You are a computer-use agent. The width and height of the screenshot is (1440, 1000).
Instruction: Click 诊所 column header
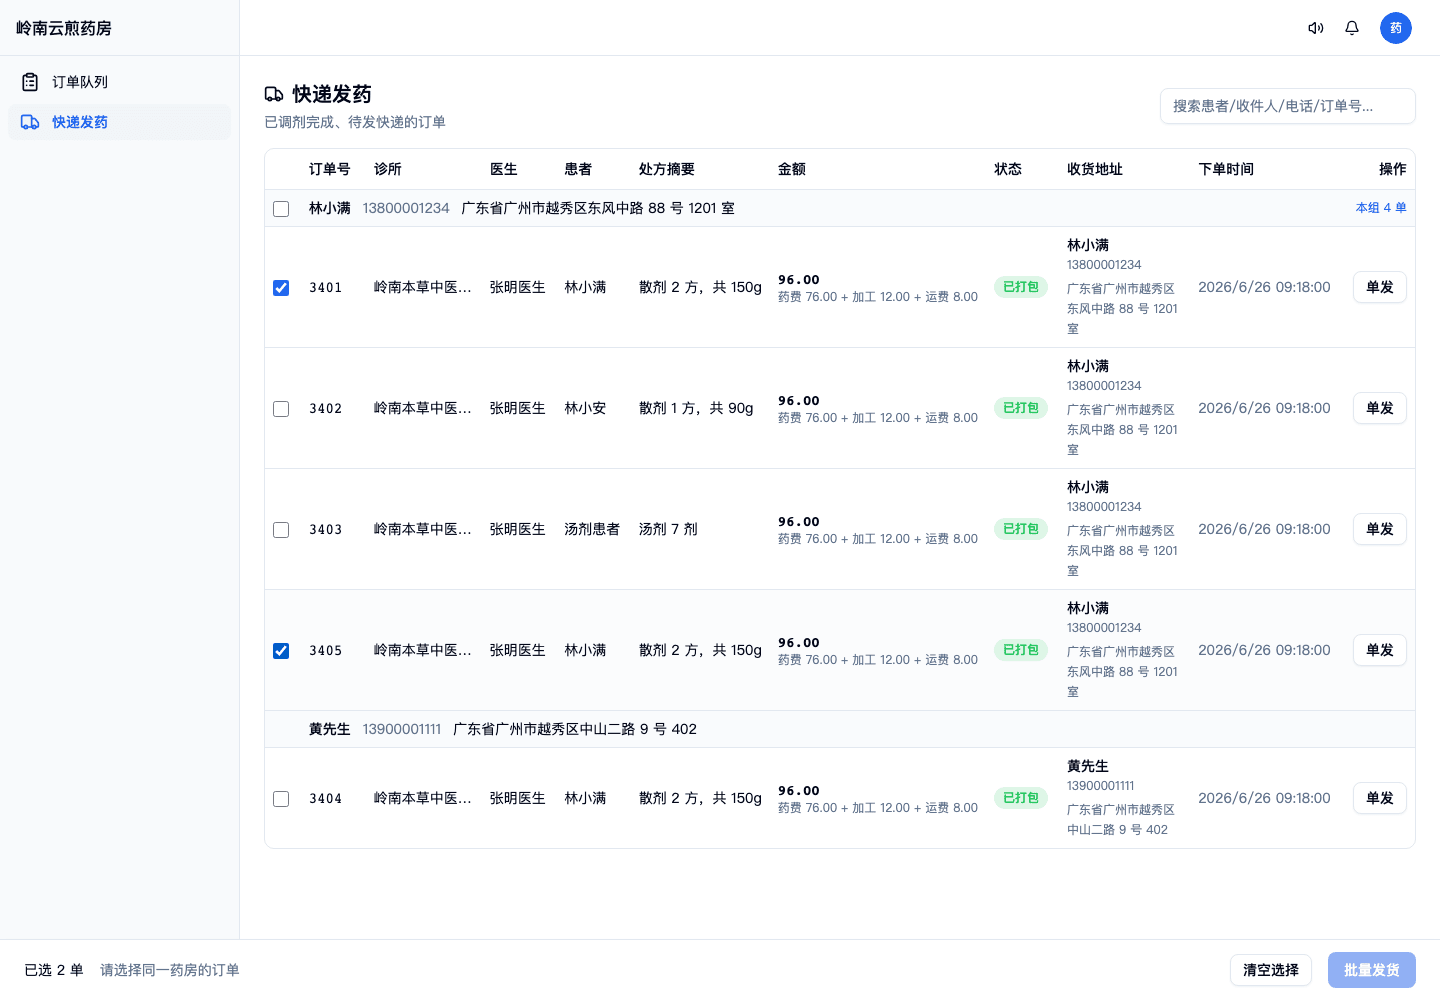pyautogui.click(x=388, y=169)
